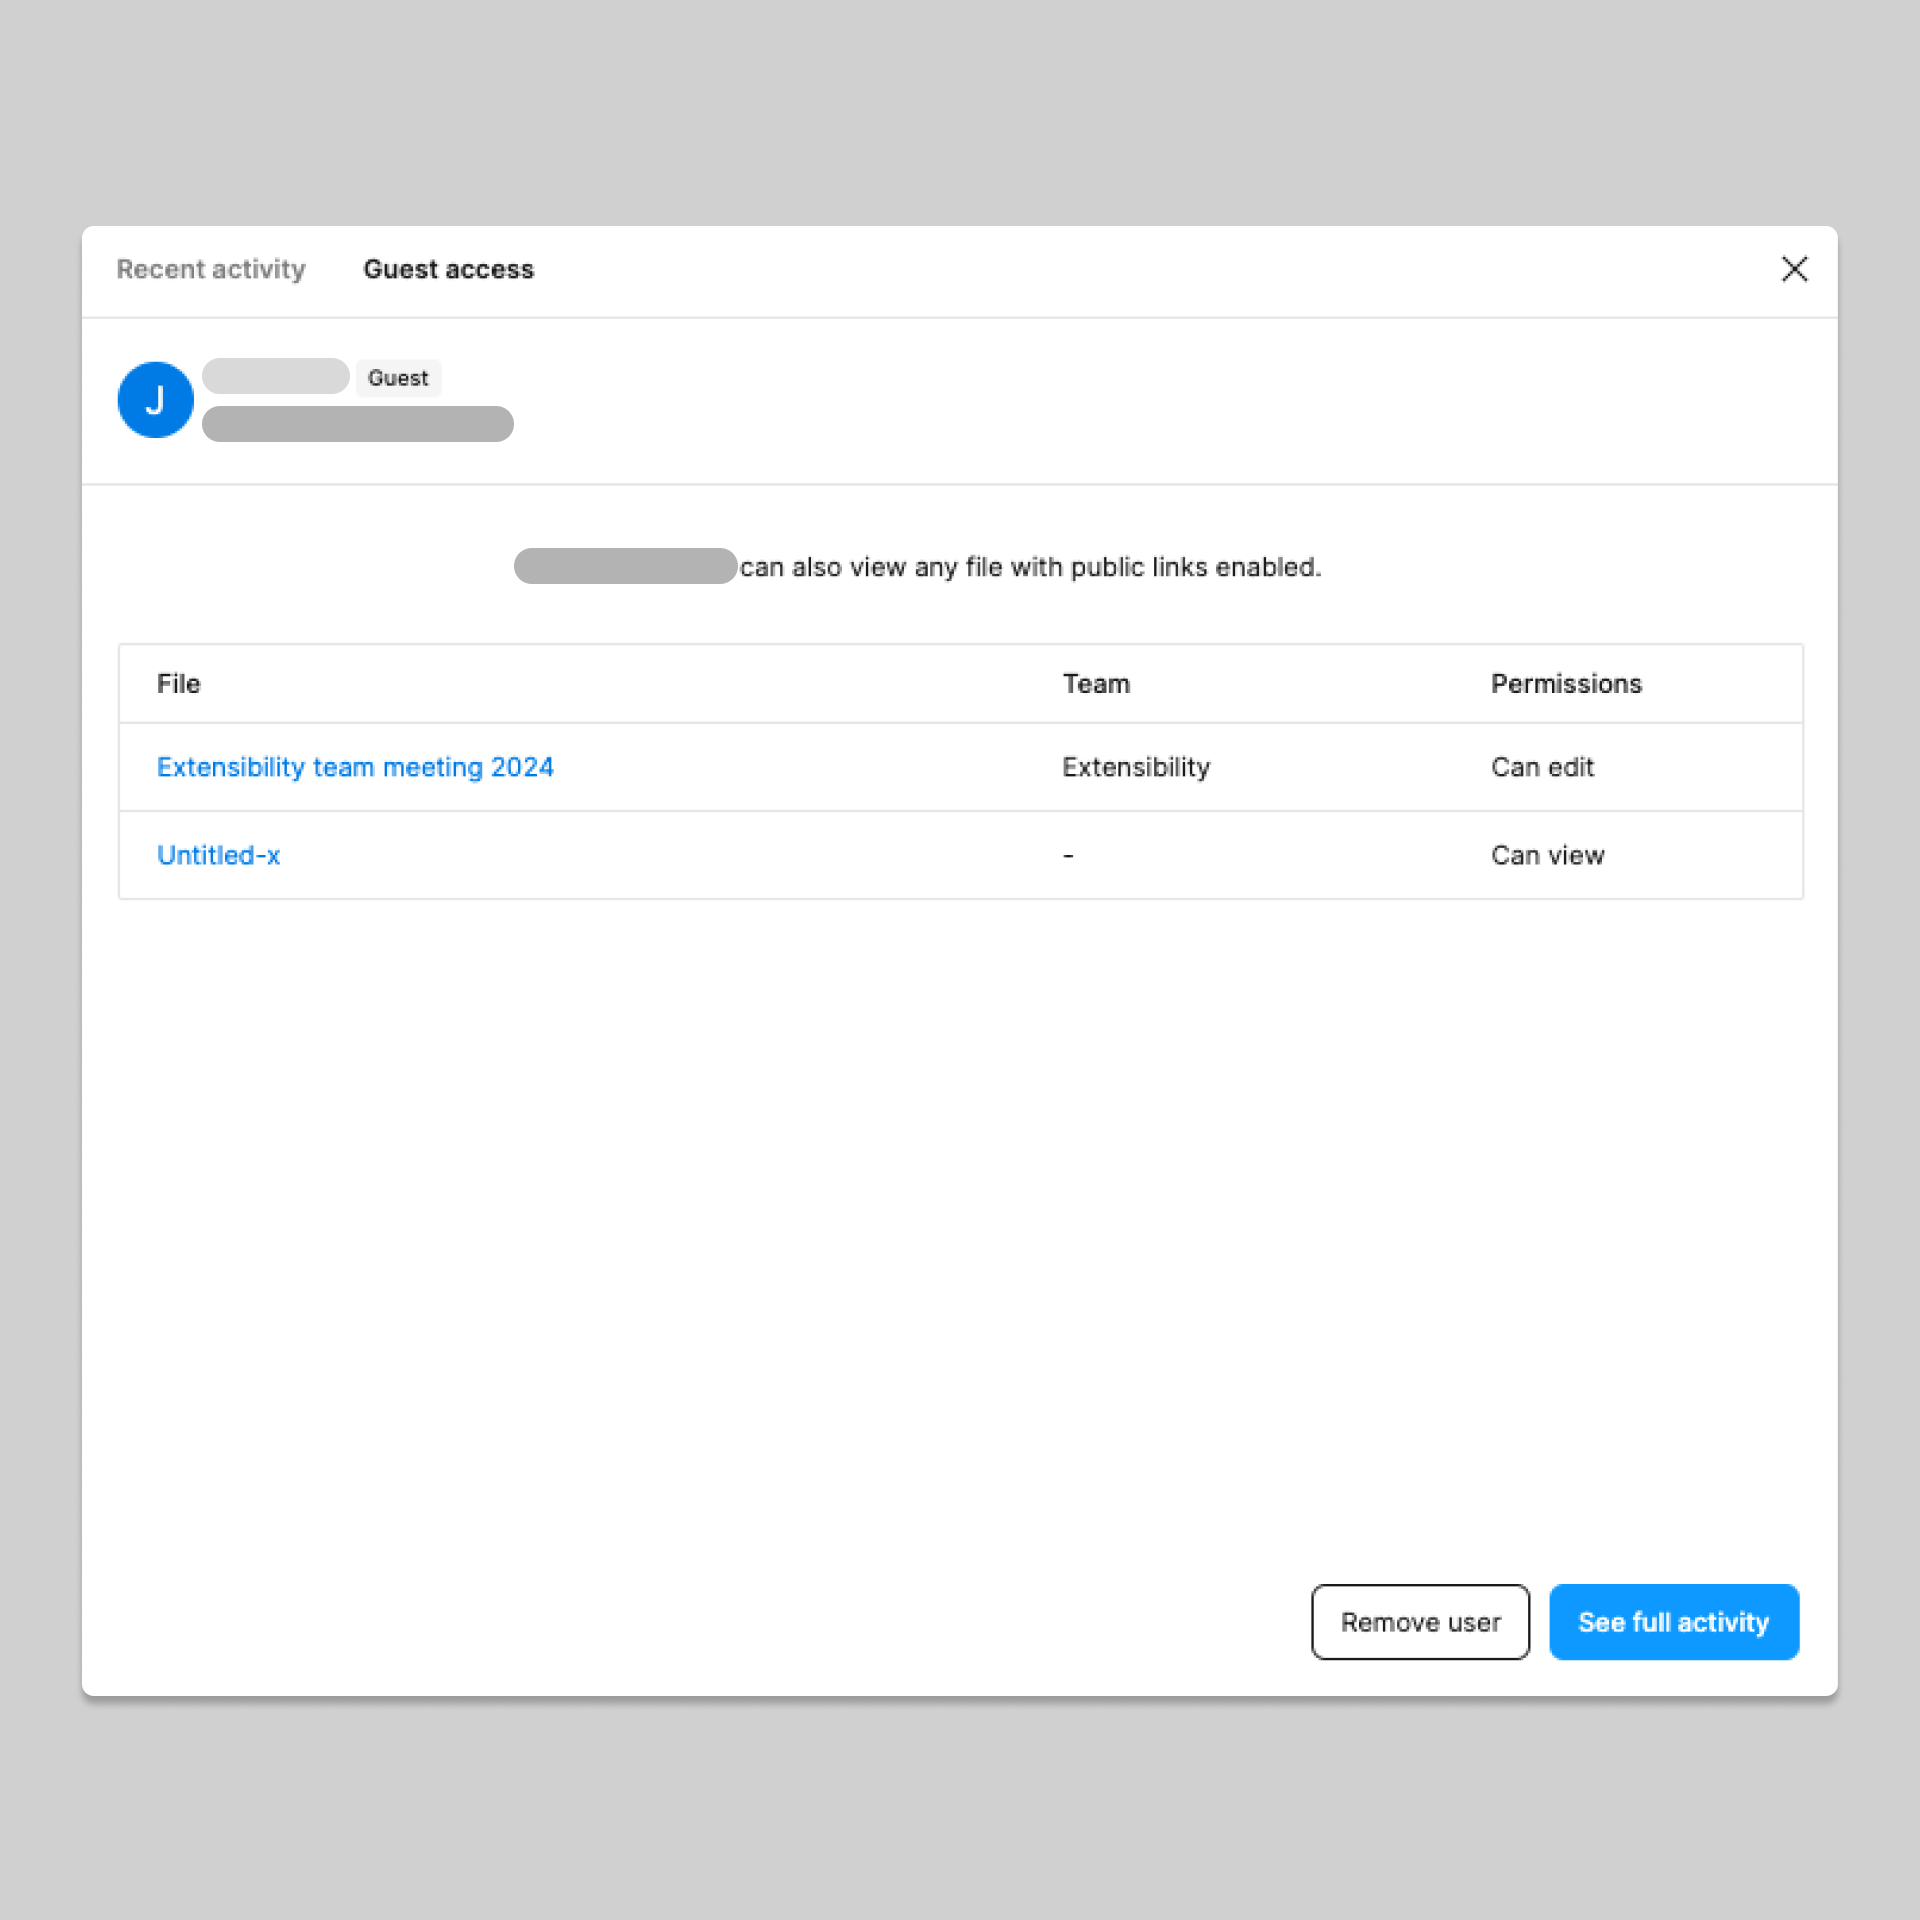Screen dimensions: 1920x1920
Task: Click the user avatar icon J
Action: pyautogui.click(x=156, y=399)
